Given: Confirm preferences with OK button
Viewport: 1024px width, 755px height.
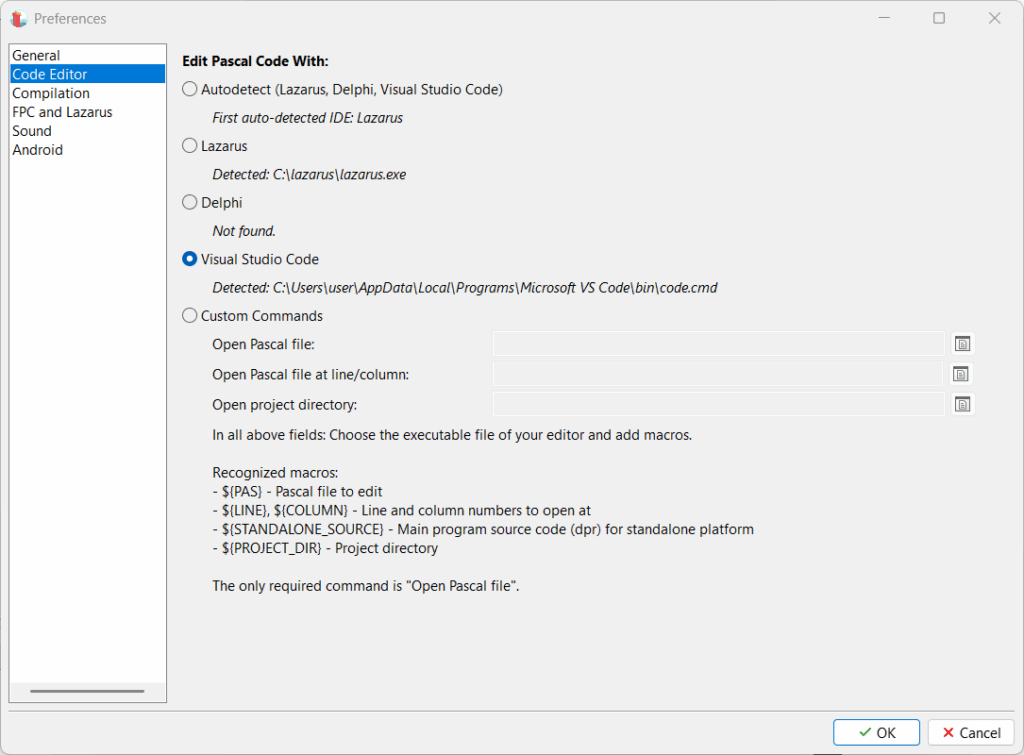Looking at the screenshot, I should click(876, 732).
